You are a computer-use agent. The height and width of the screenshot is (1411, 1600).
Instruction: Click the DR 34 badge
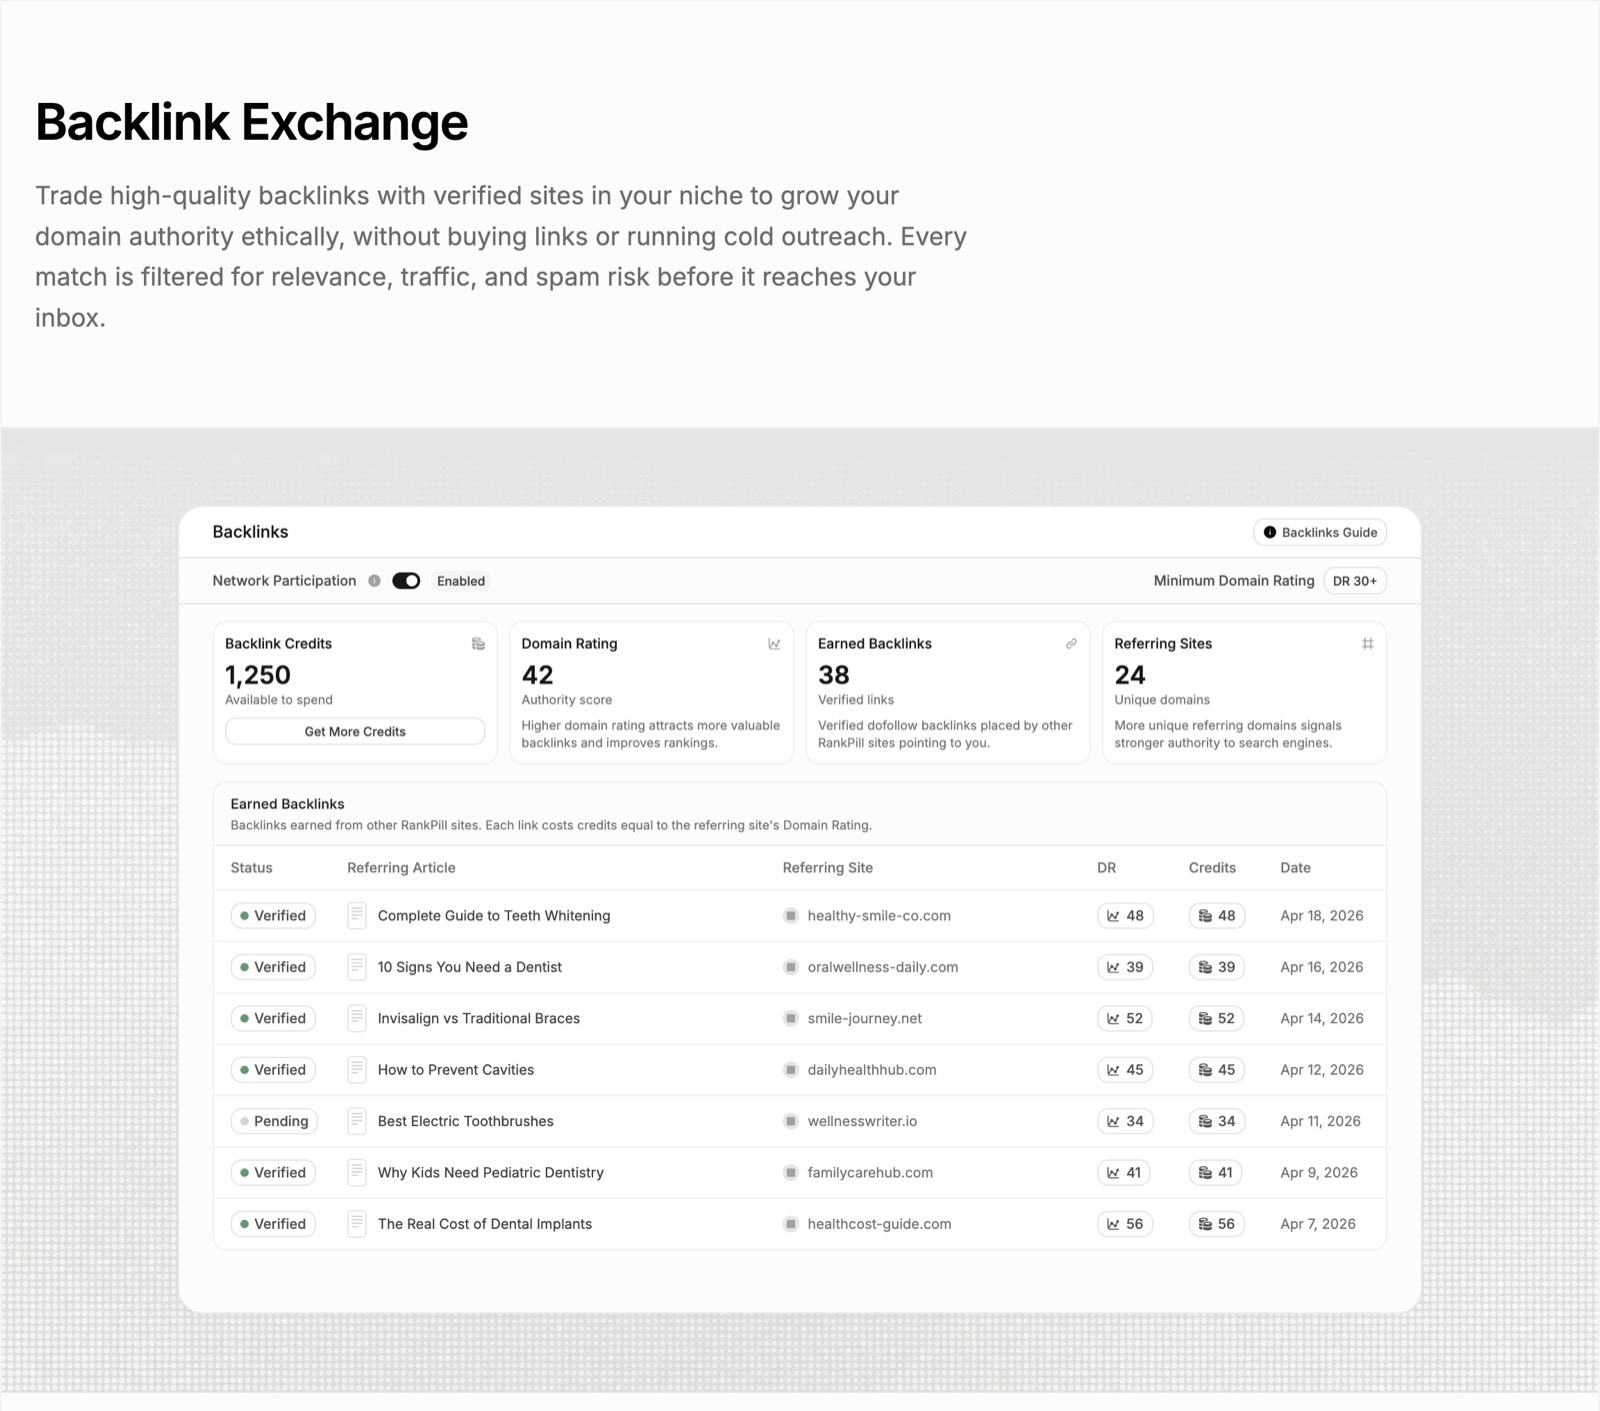click(x=1125, y=1121)
